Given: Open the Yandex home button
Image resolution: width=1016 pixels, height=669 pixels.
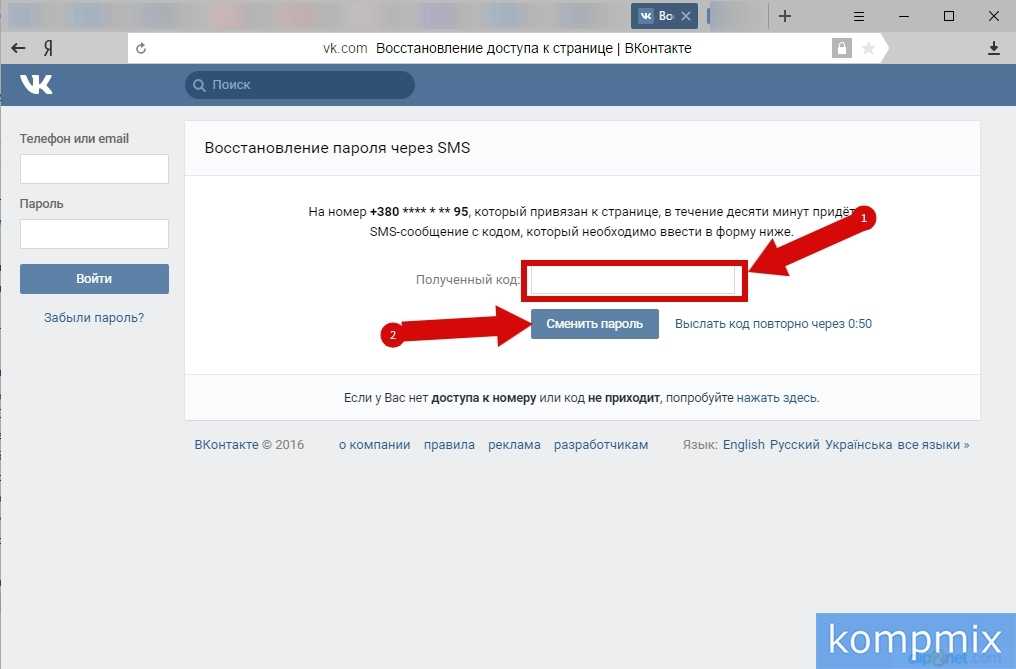Looking at the screenshot, I should 48,48.
